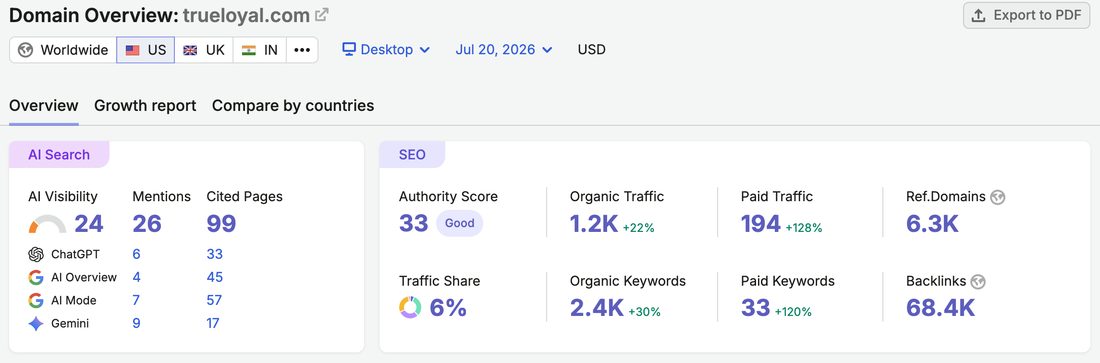The width and height of the screenshot is (1100, 363).
Task: Click the Export to PDF button
Action: [x=1026, y=15]
